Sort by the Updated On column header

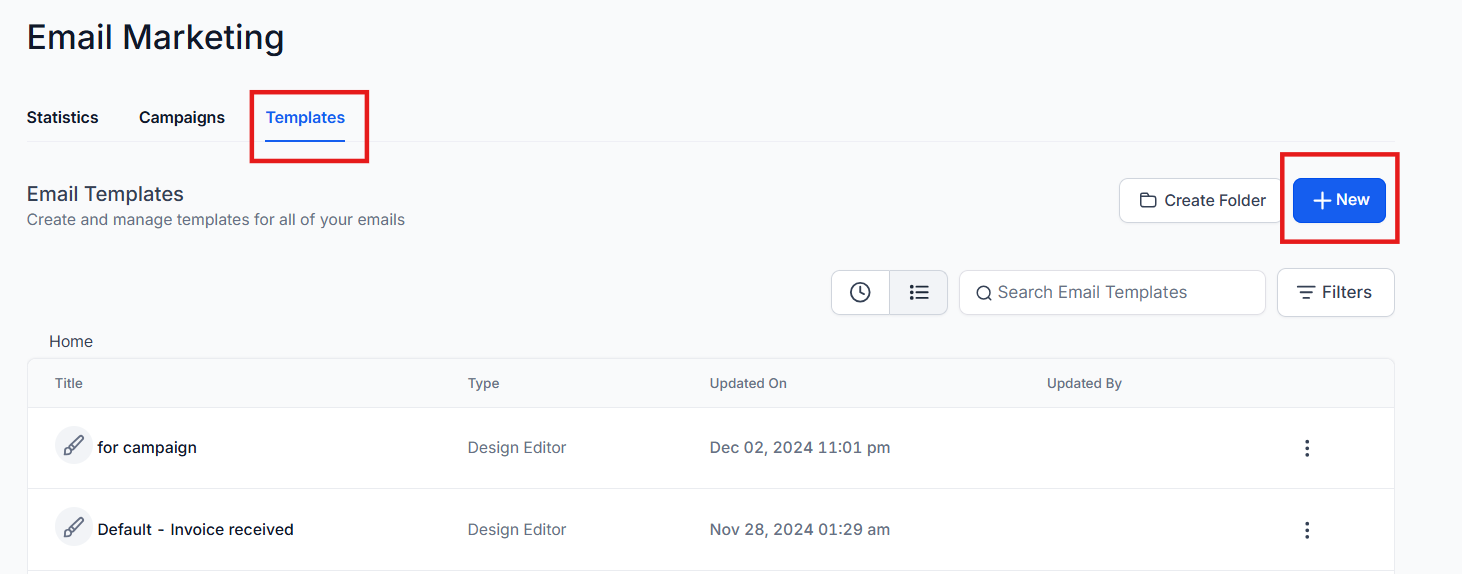pos(748,383)
